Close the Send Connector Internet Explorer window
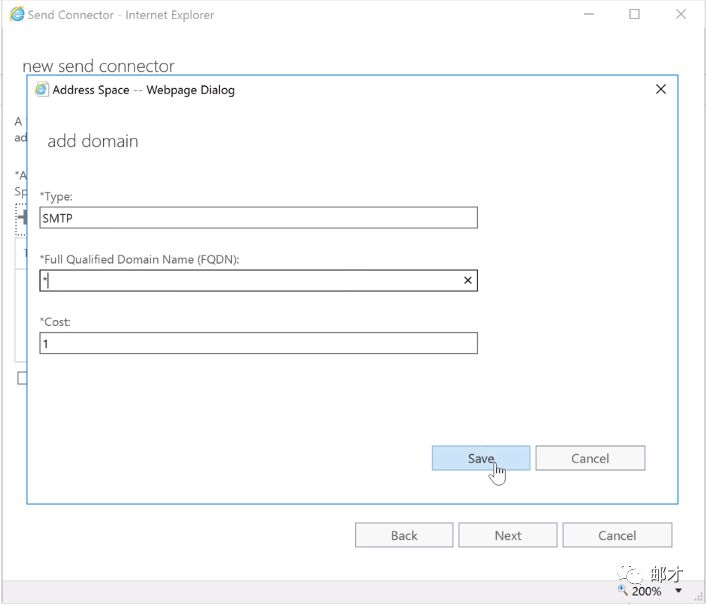The image size is (706, 605). click(x=680, y=15)
